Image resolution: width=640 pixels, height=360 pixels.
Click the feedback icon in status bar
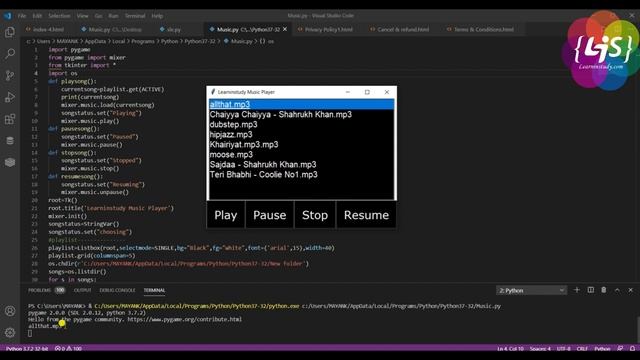[620, 349]
